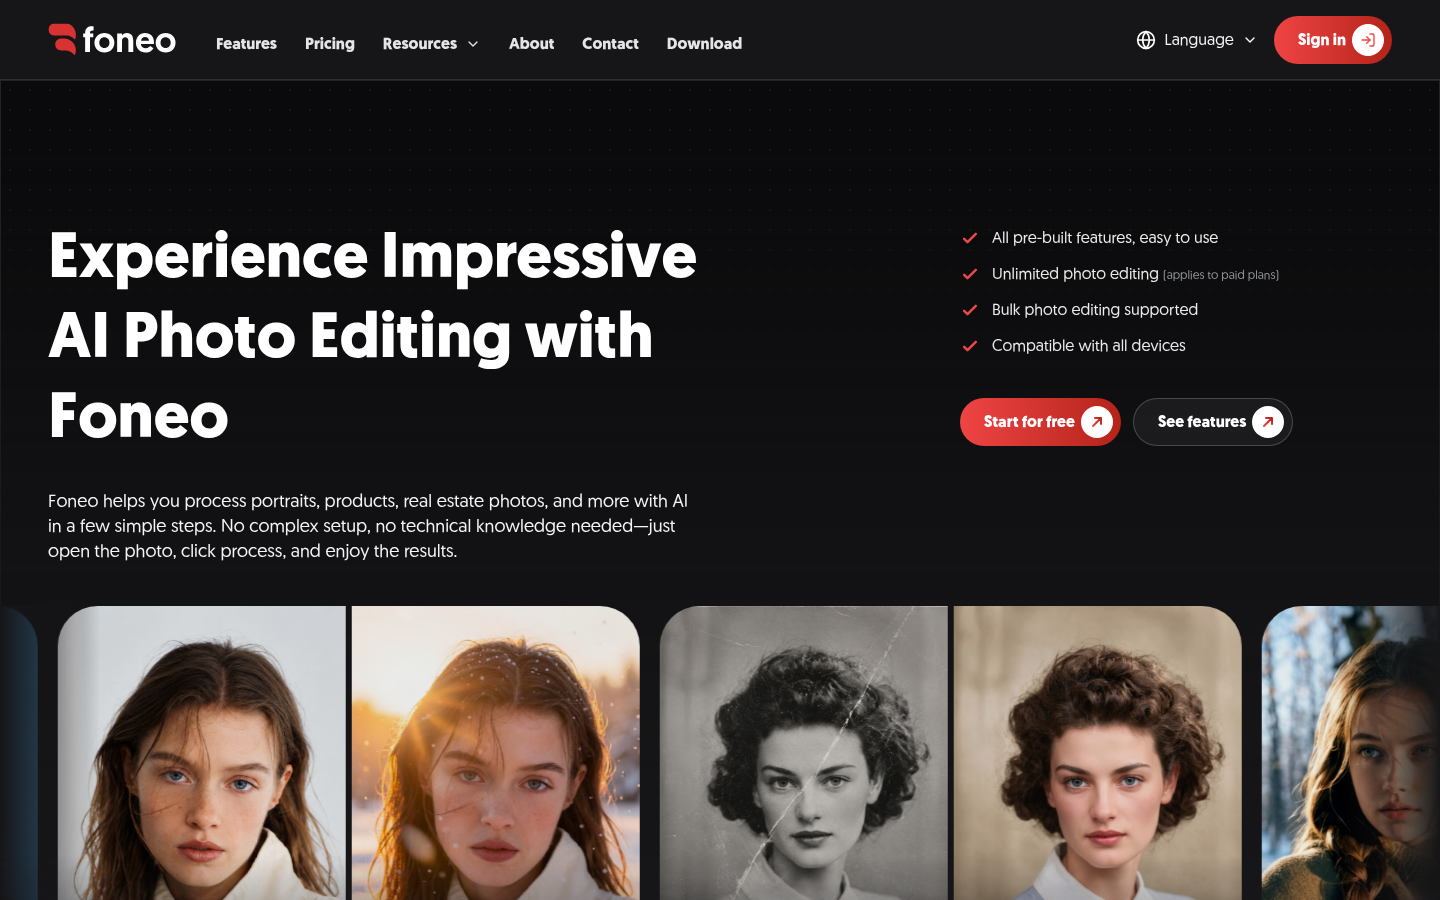This screenshot has height=900, width=1440.
Task: Click the checkmark beside Unlimited photo editing
Action: pos(969,274)
